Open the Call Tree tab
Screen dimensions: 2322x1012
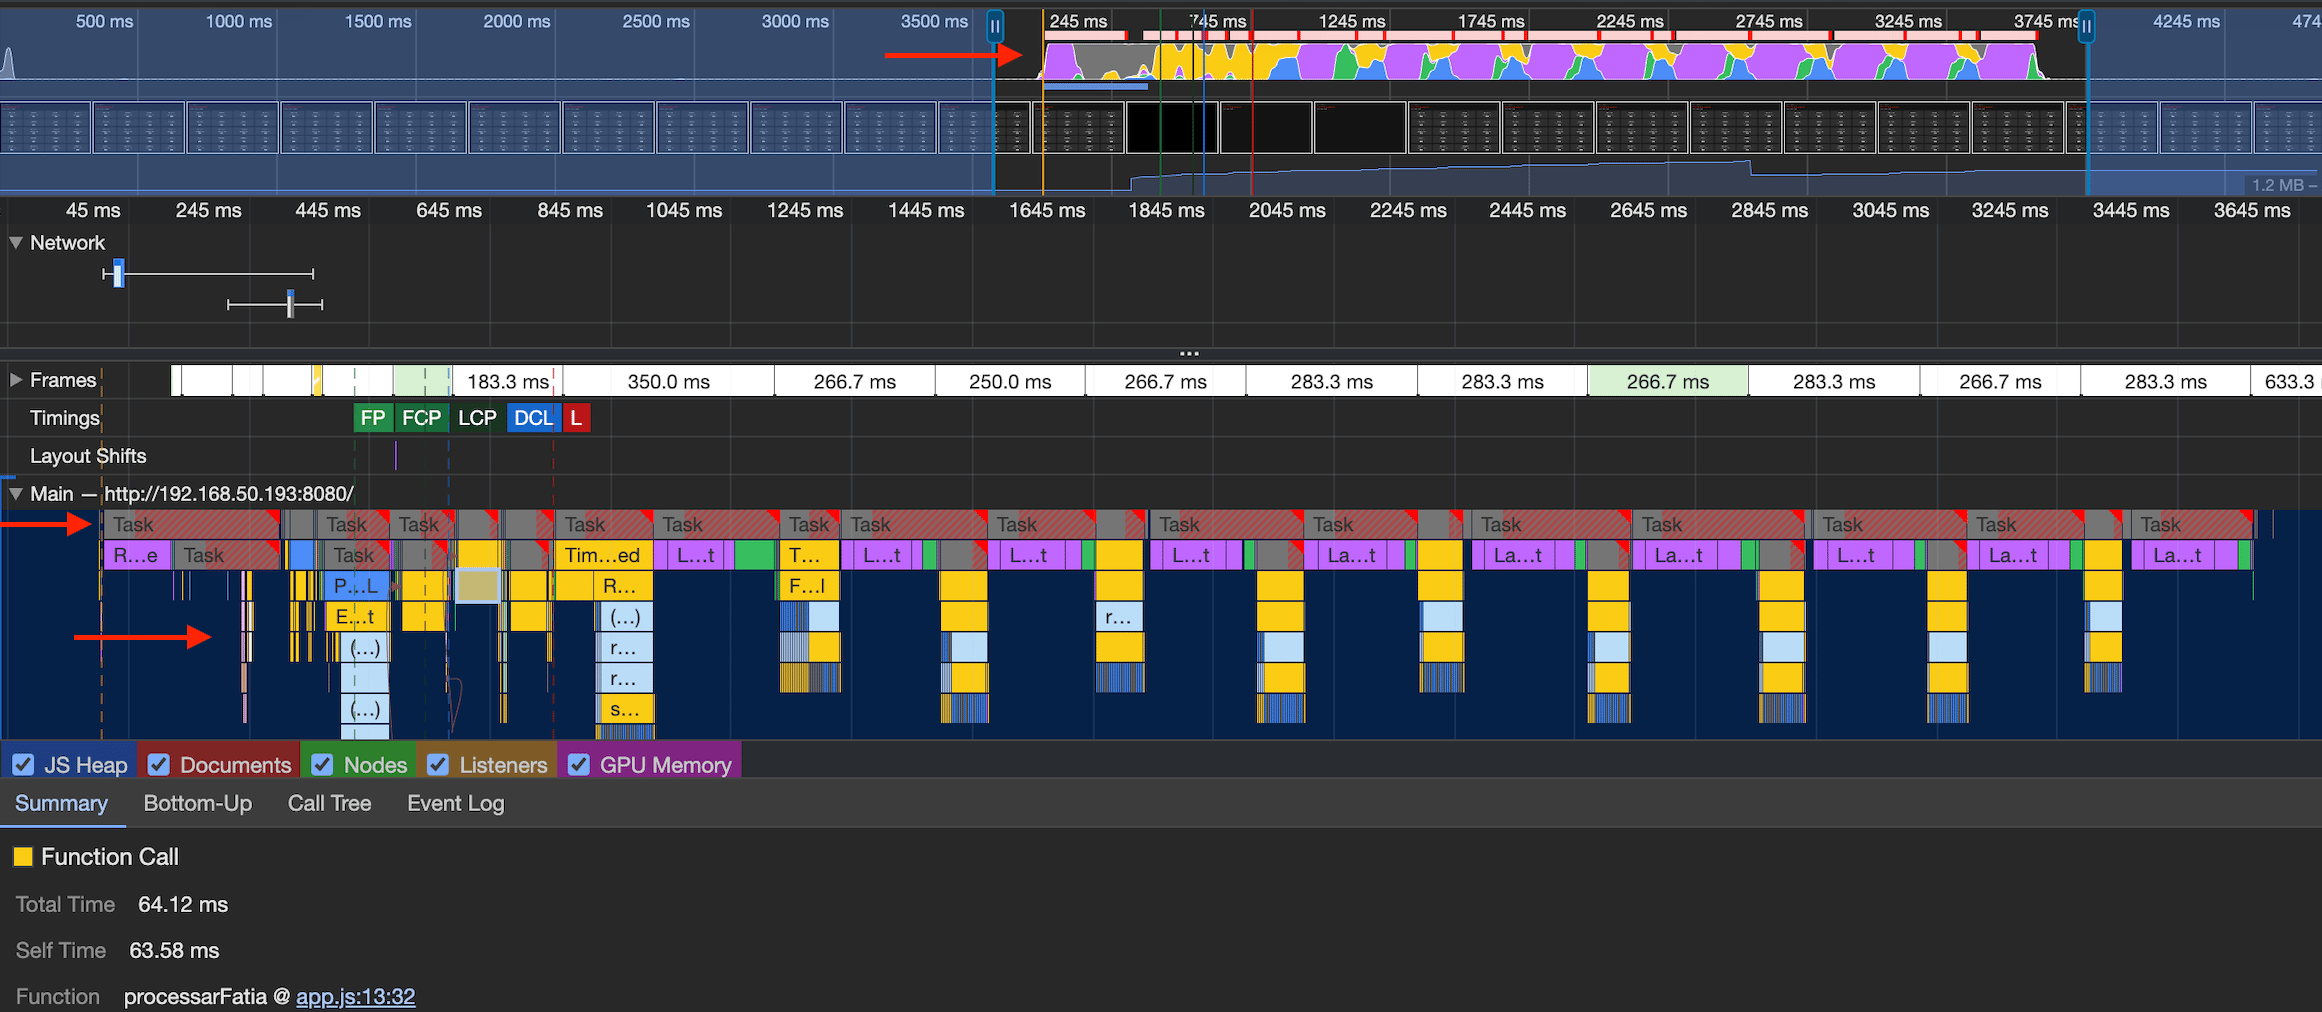(x=330, y=804)
